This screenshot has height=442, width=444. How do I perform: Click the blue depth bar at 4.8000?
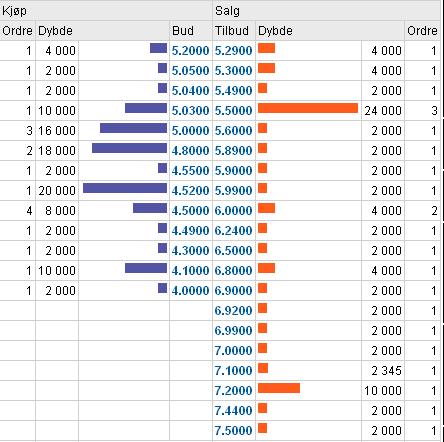[129, 148]
